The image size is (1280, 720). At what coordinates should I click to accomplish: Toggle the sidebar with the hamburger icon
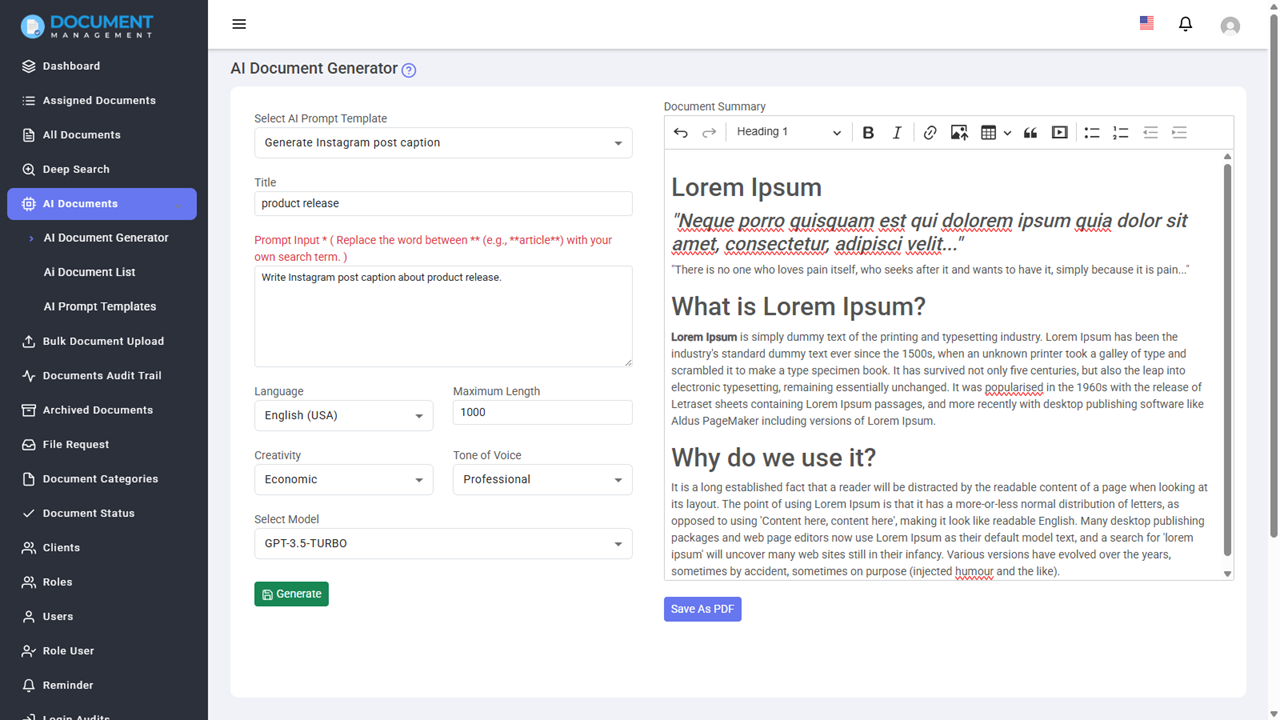(x=239, y=24)
